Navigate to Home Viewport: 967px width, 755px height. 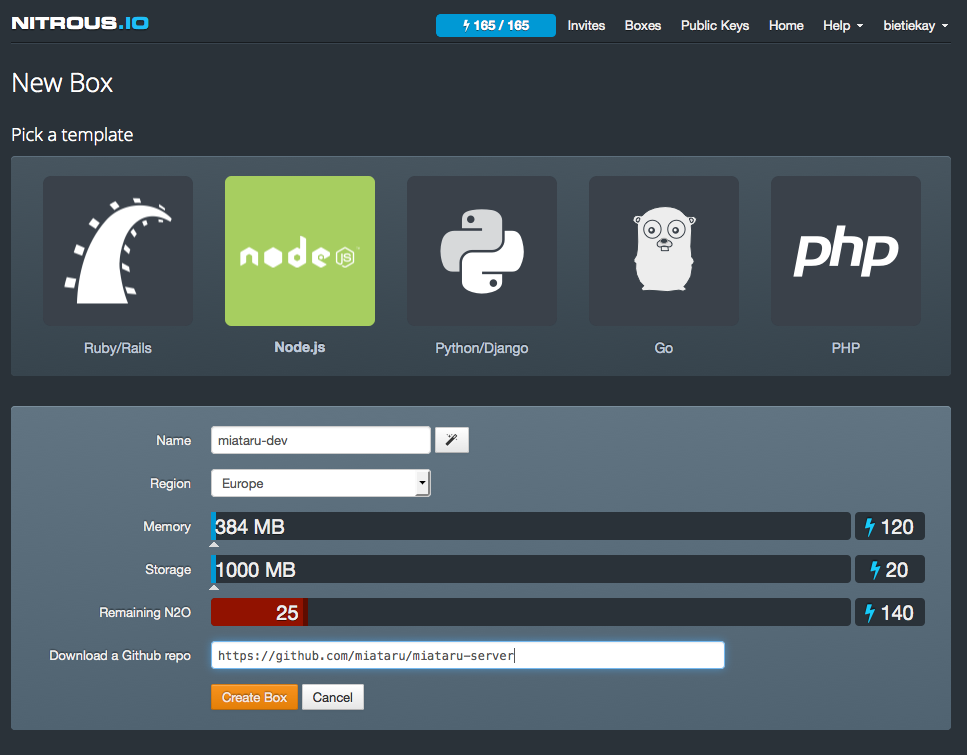click(786, 25)
